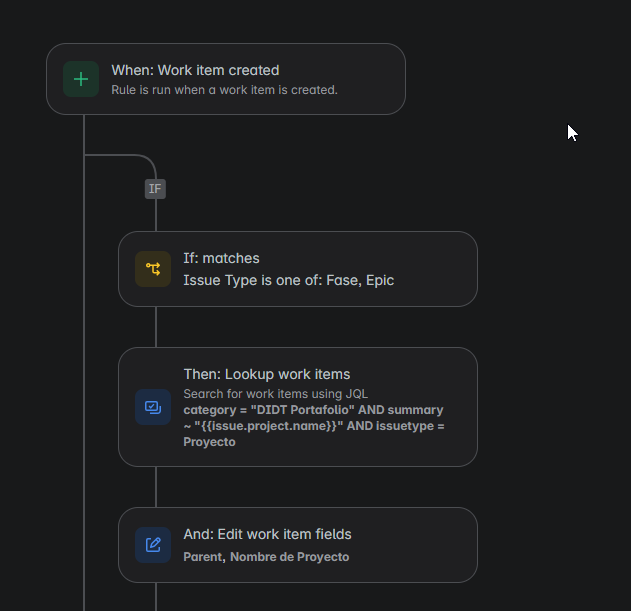Click the JQL query text in the Lookup card

tap(314, 426)
